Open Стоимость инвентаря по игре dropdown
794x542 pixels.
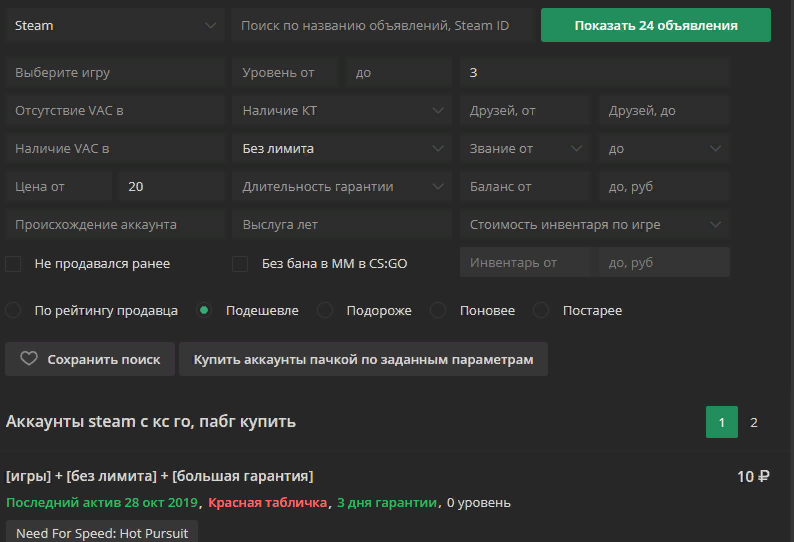tap(594, 224)
